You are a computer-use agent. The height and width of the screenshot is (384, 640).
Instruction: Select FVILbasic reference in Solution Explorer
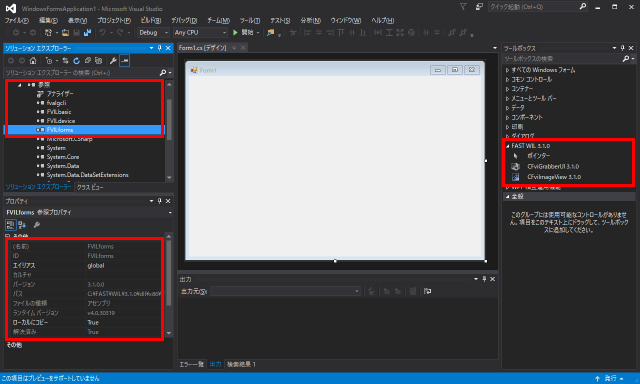59,112
